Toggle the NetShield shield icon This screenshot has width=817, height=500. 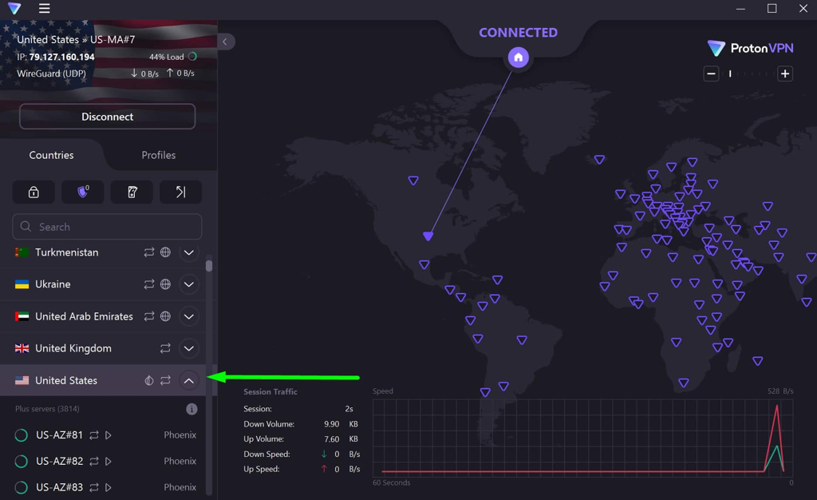[x=83, y=192]
